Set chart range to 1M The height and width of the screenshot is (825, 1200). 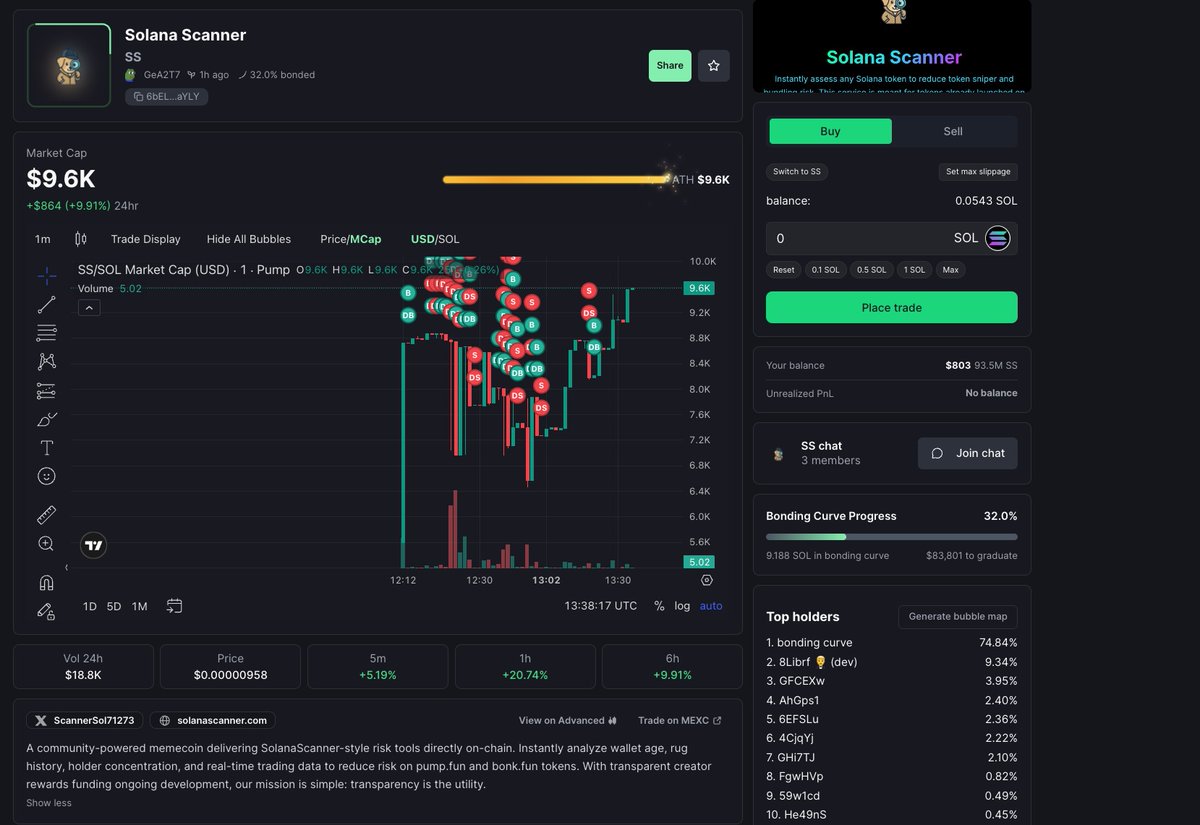[139, 606]
